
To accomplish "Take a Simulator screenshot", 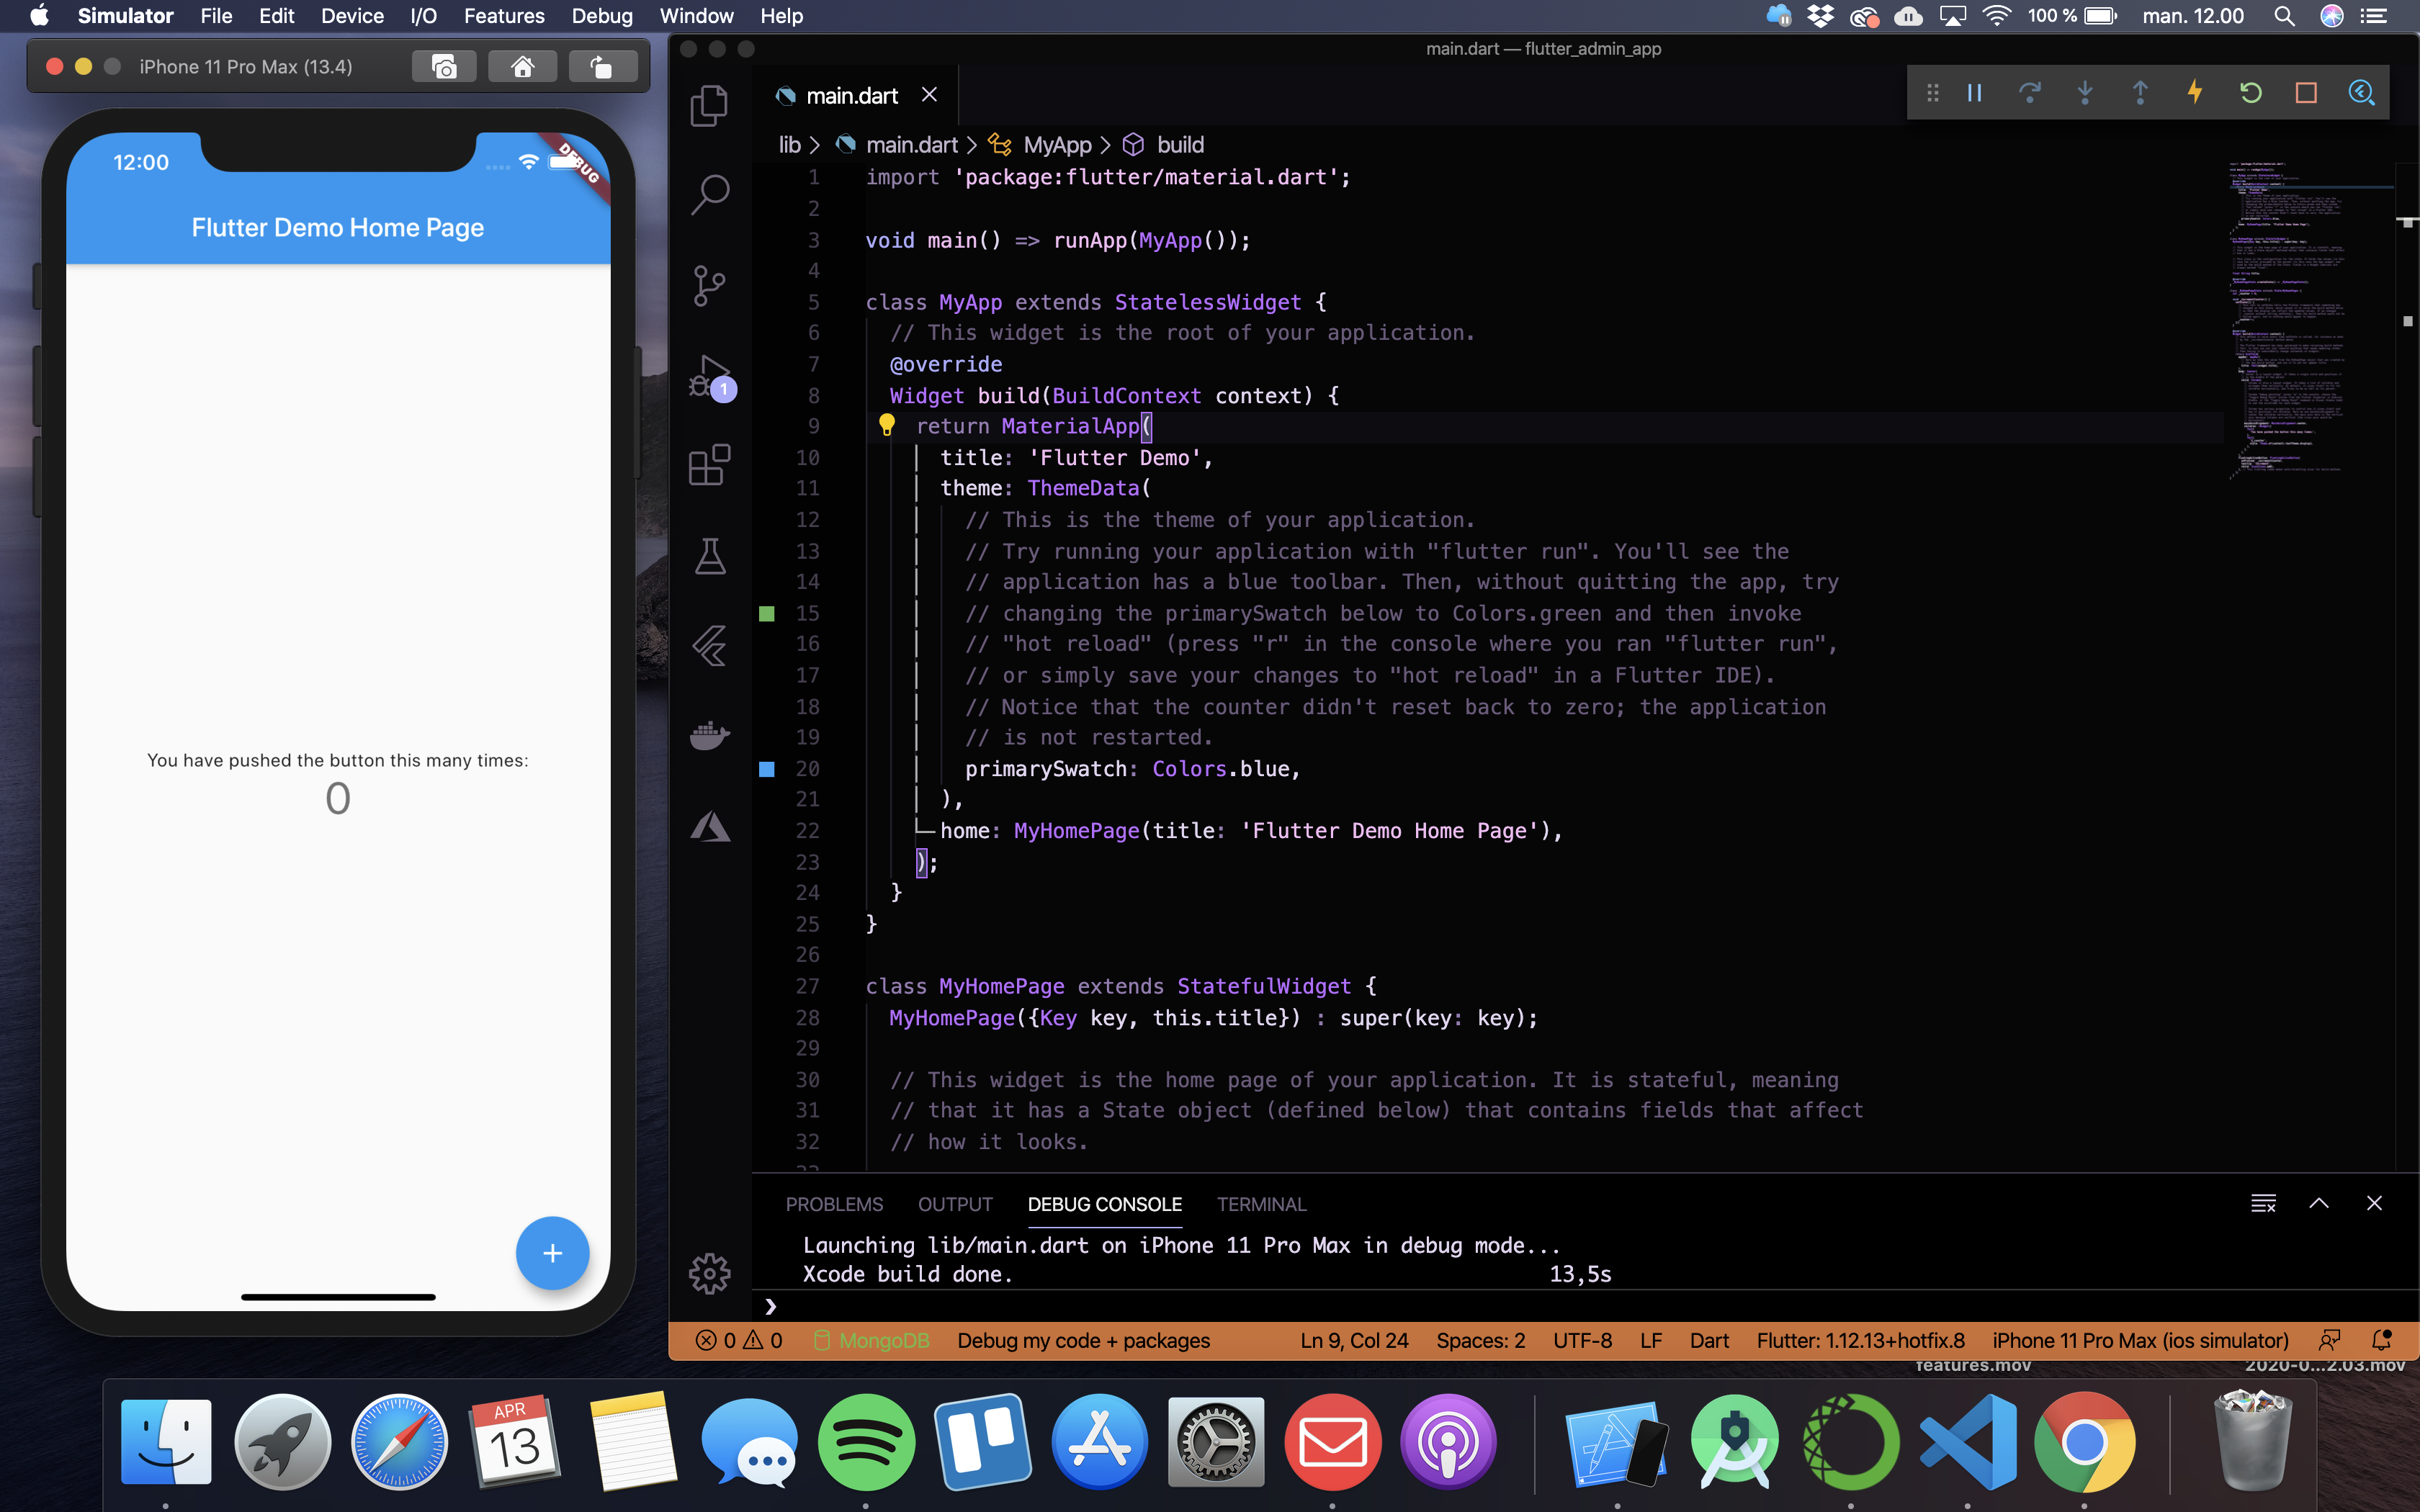I will click(444, 66).
